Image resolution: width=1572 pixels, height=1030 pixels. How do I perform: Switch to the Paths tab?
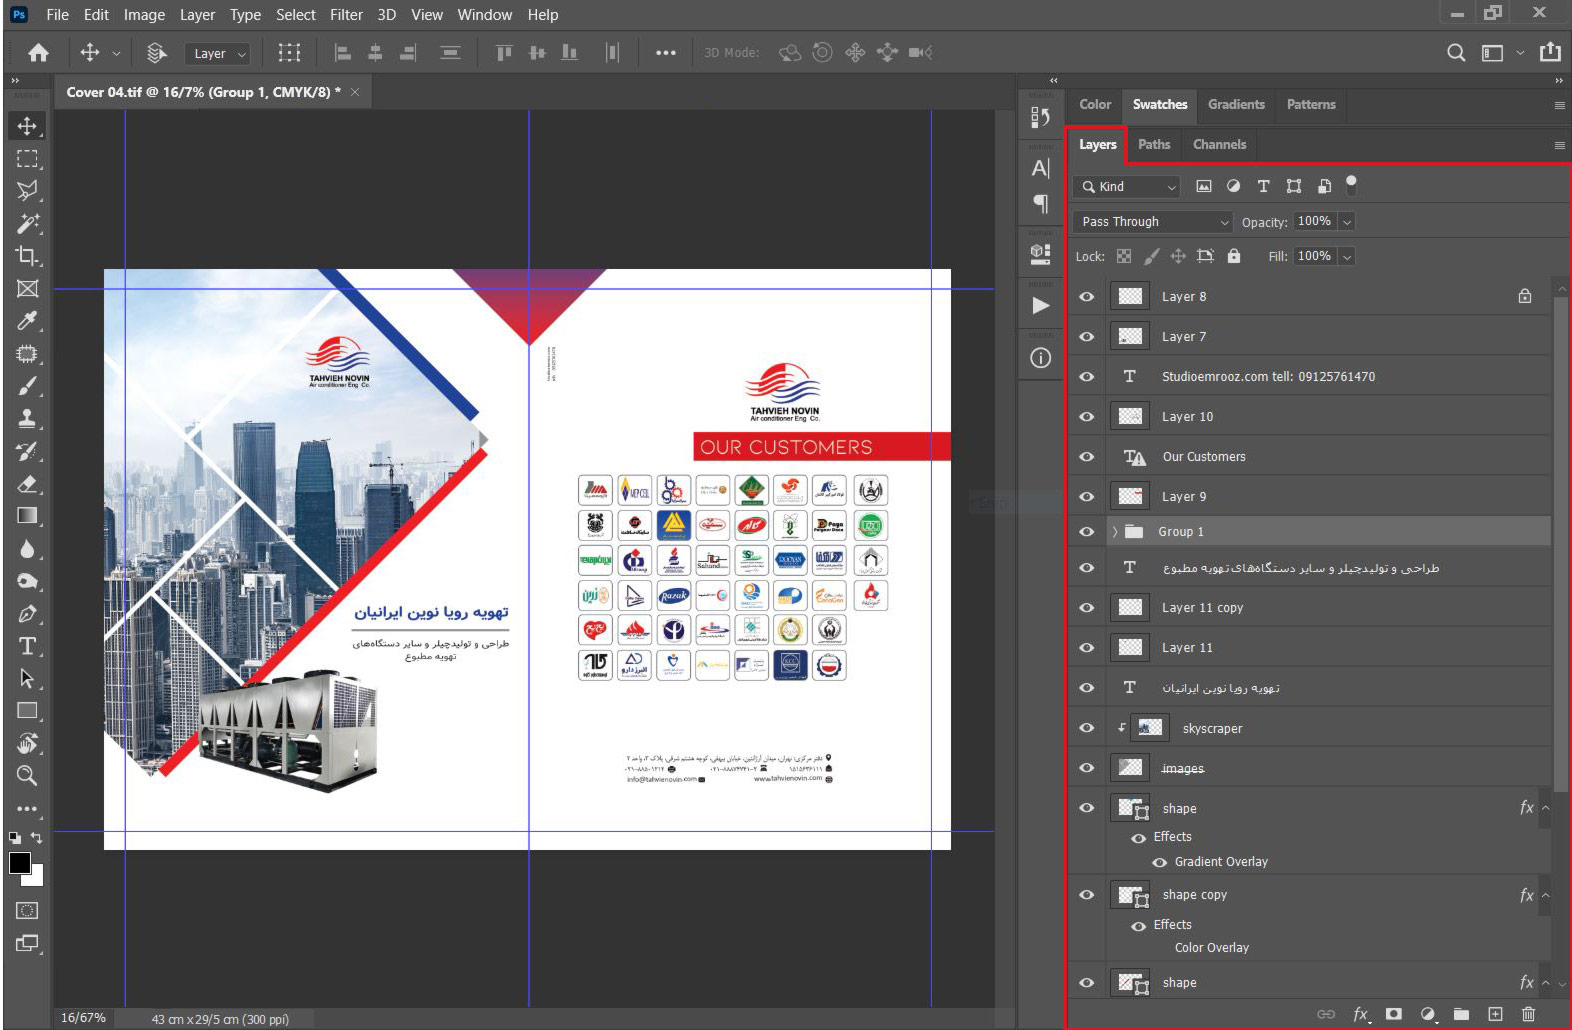(x=1154, y=144)
